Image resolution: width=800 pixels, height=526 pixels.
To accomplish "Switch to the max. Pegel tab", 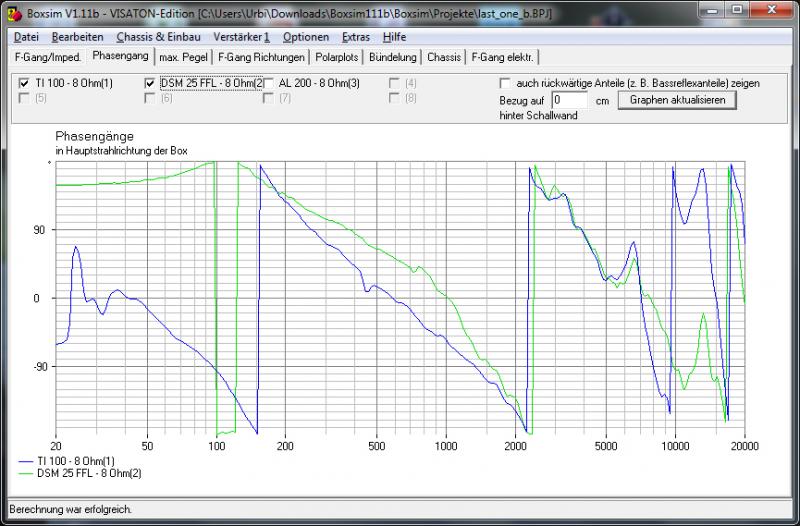I will [185, 57].
